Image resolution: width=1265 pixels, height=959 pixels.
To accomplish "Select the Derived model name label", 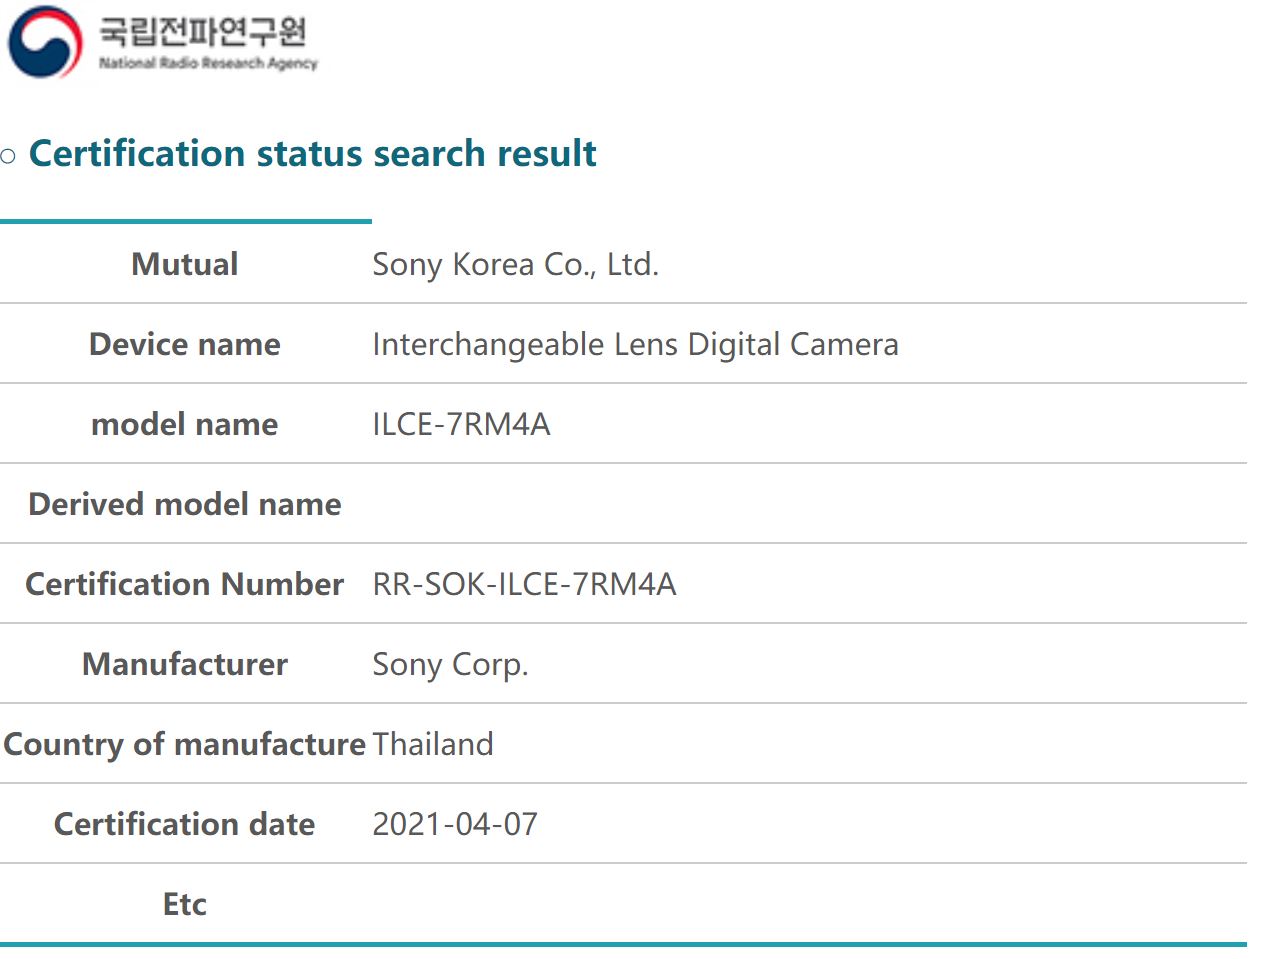I will pyautogui.click(x=185, y=504).
